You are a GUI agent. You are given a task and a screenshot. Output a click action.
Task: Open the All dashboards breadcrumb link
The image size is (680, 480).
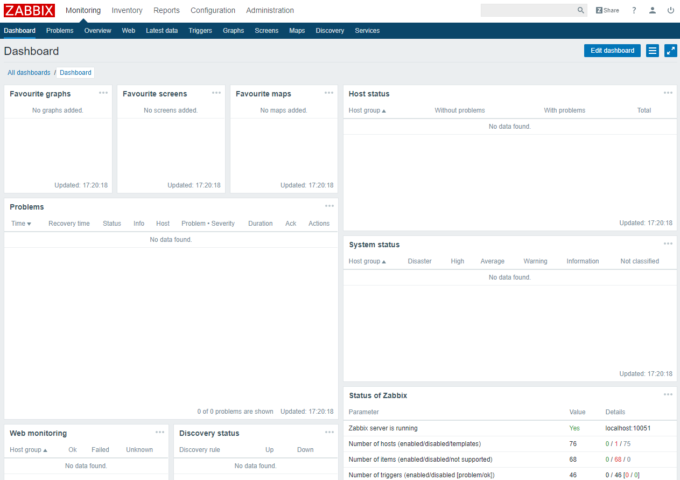[x=29, y=72]
